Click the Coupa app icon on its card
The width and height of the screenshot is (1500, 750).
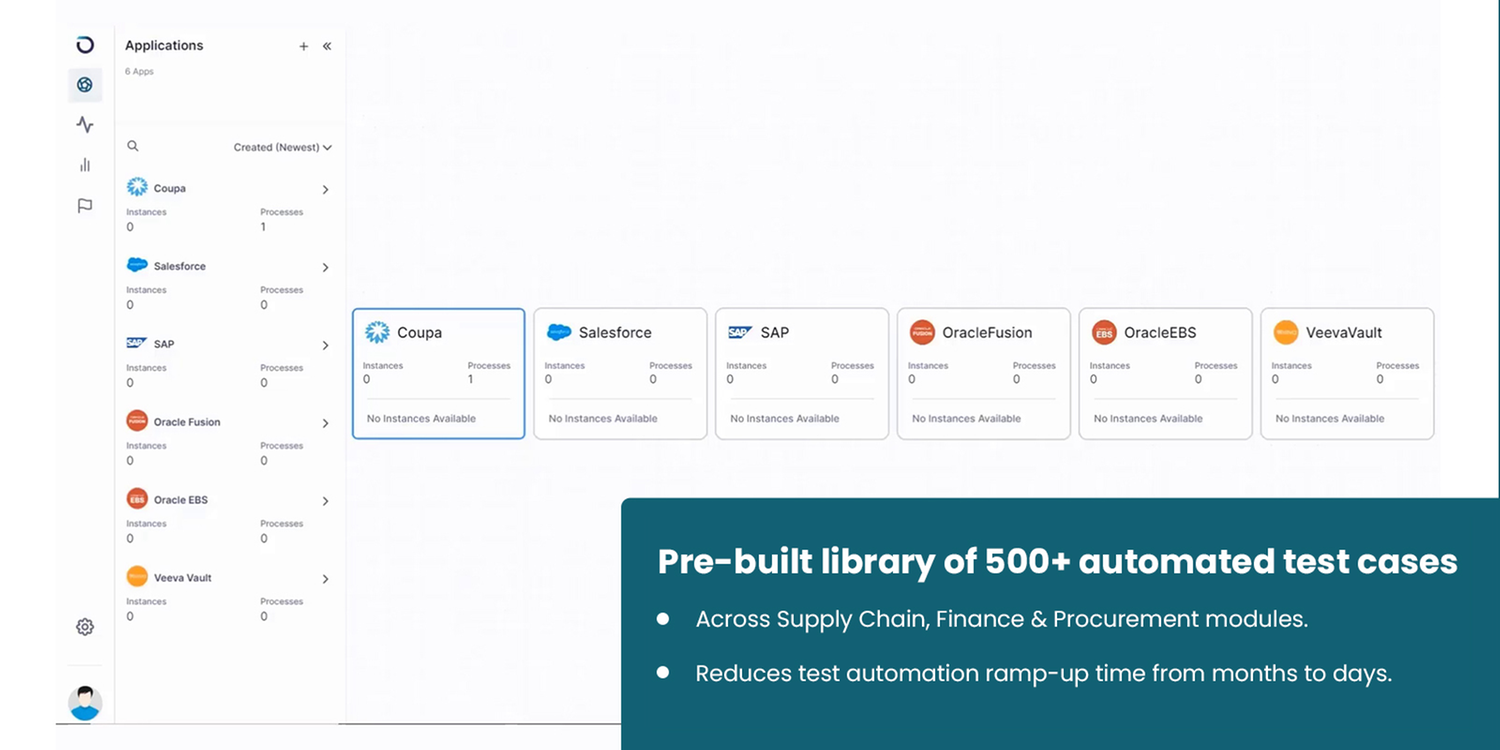377,332
